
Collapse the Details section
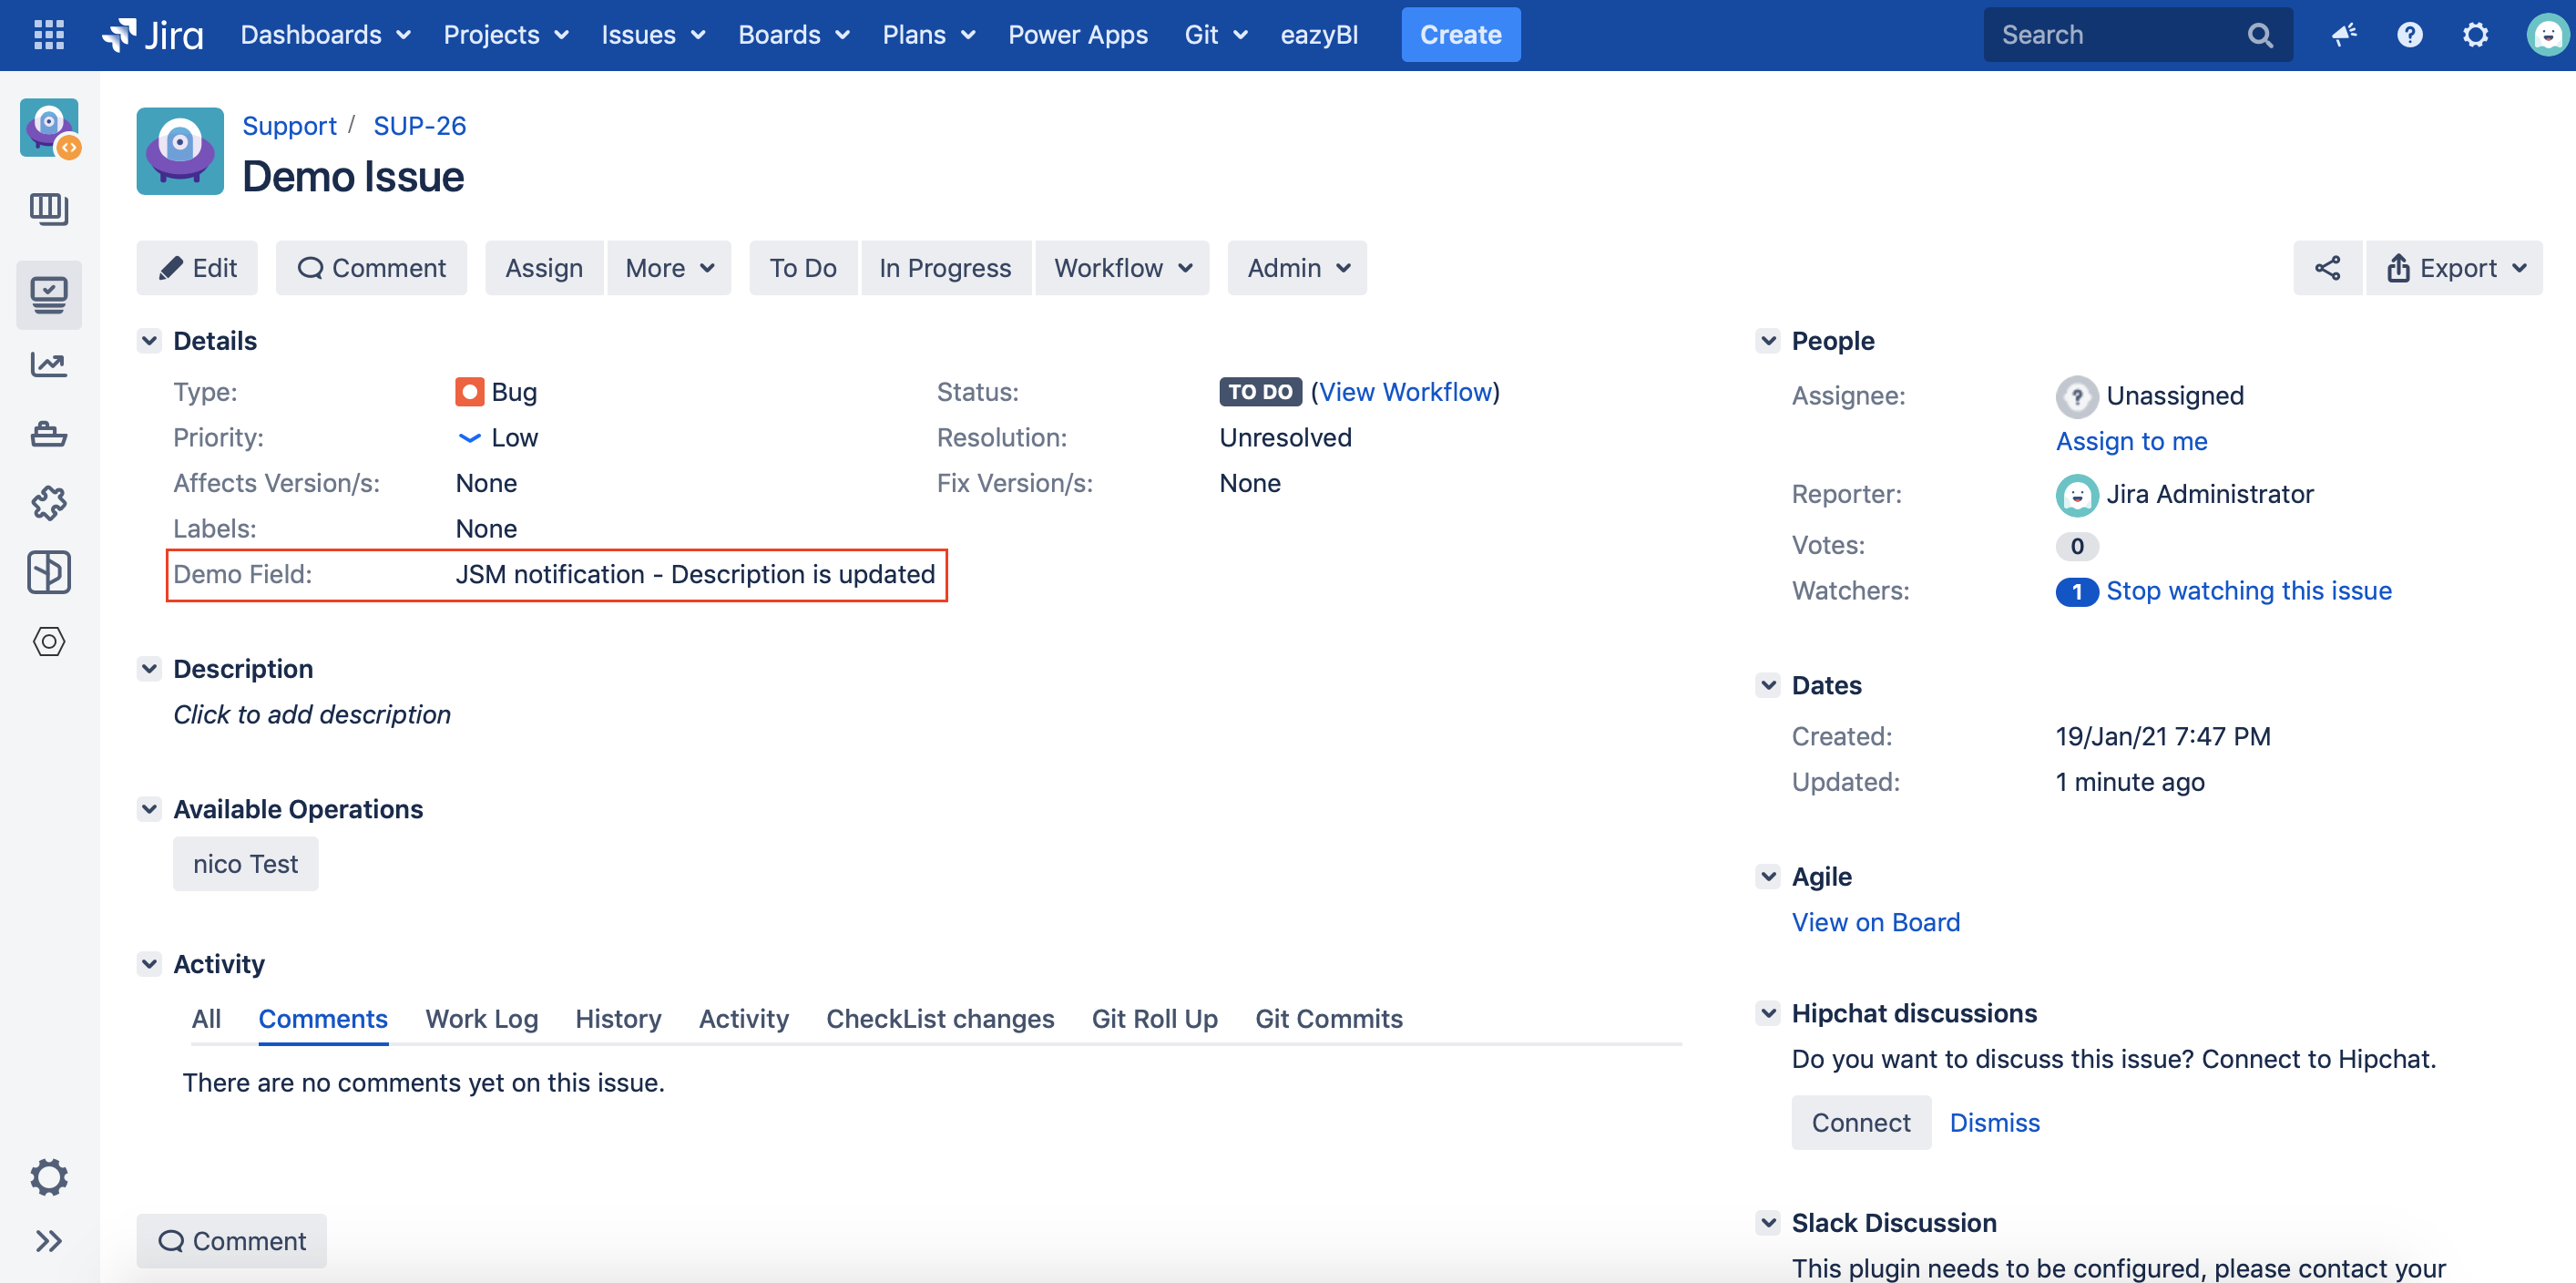pyautogui.click(x=149, y=341)
